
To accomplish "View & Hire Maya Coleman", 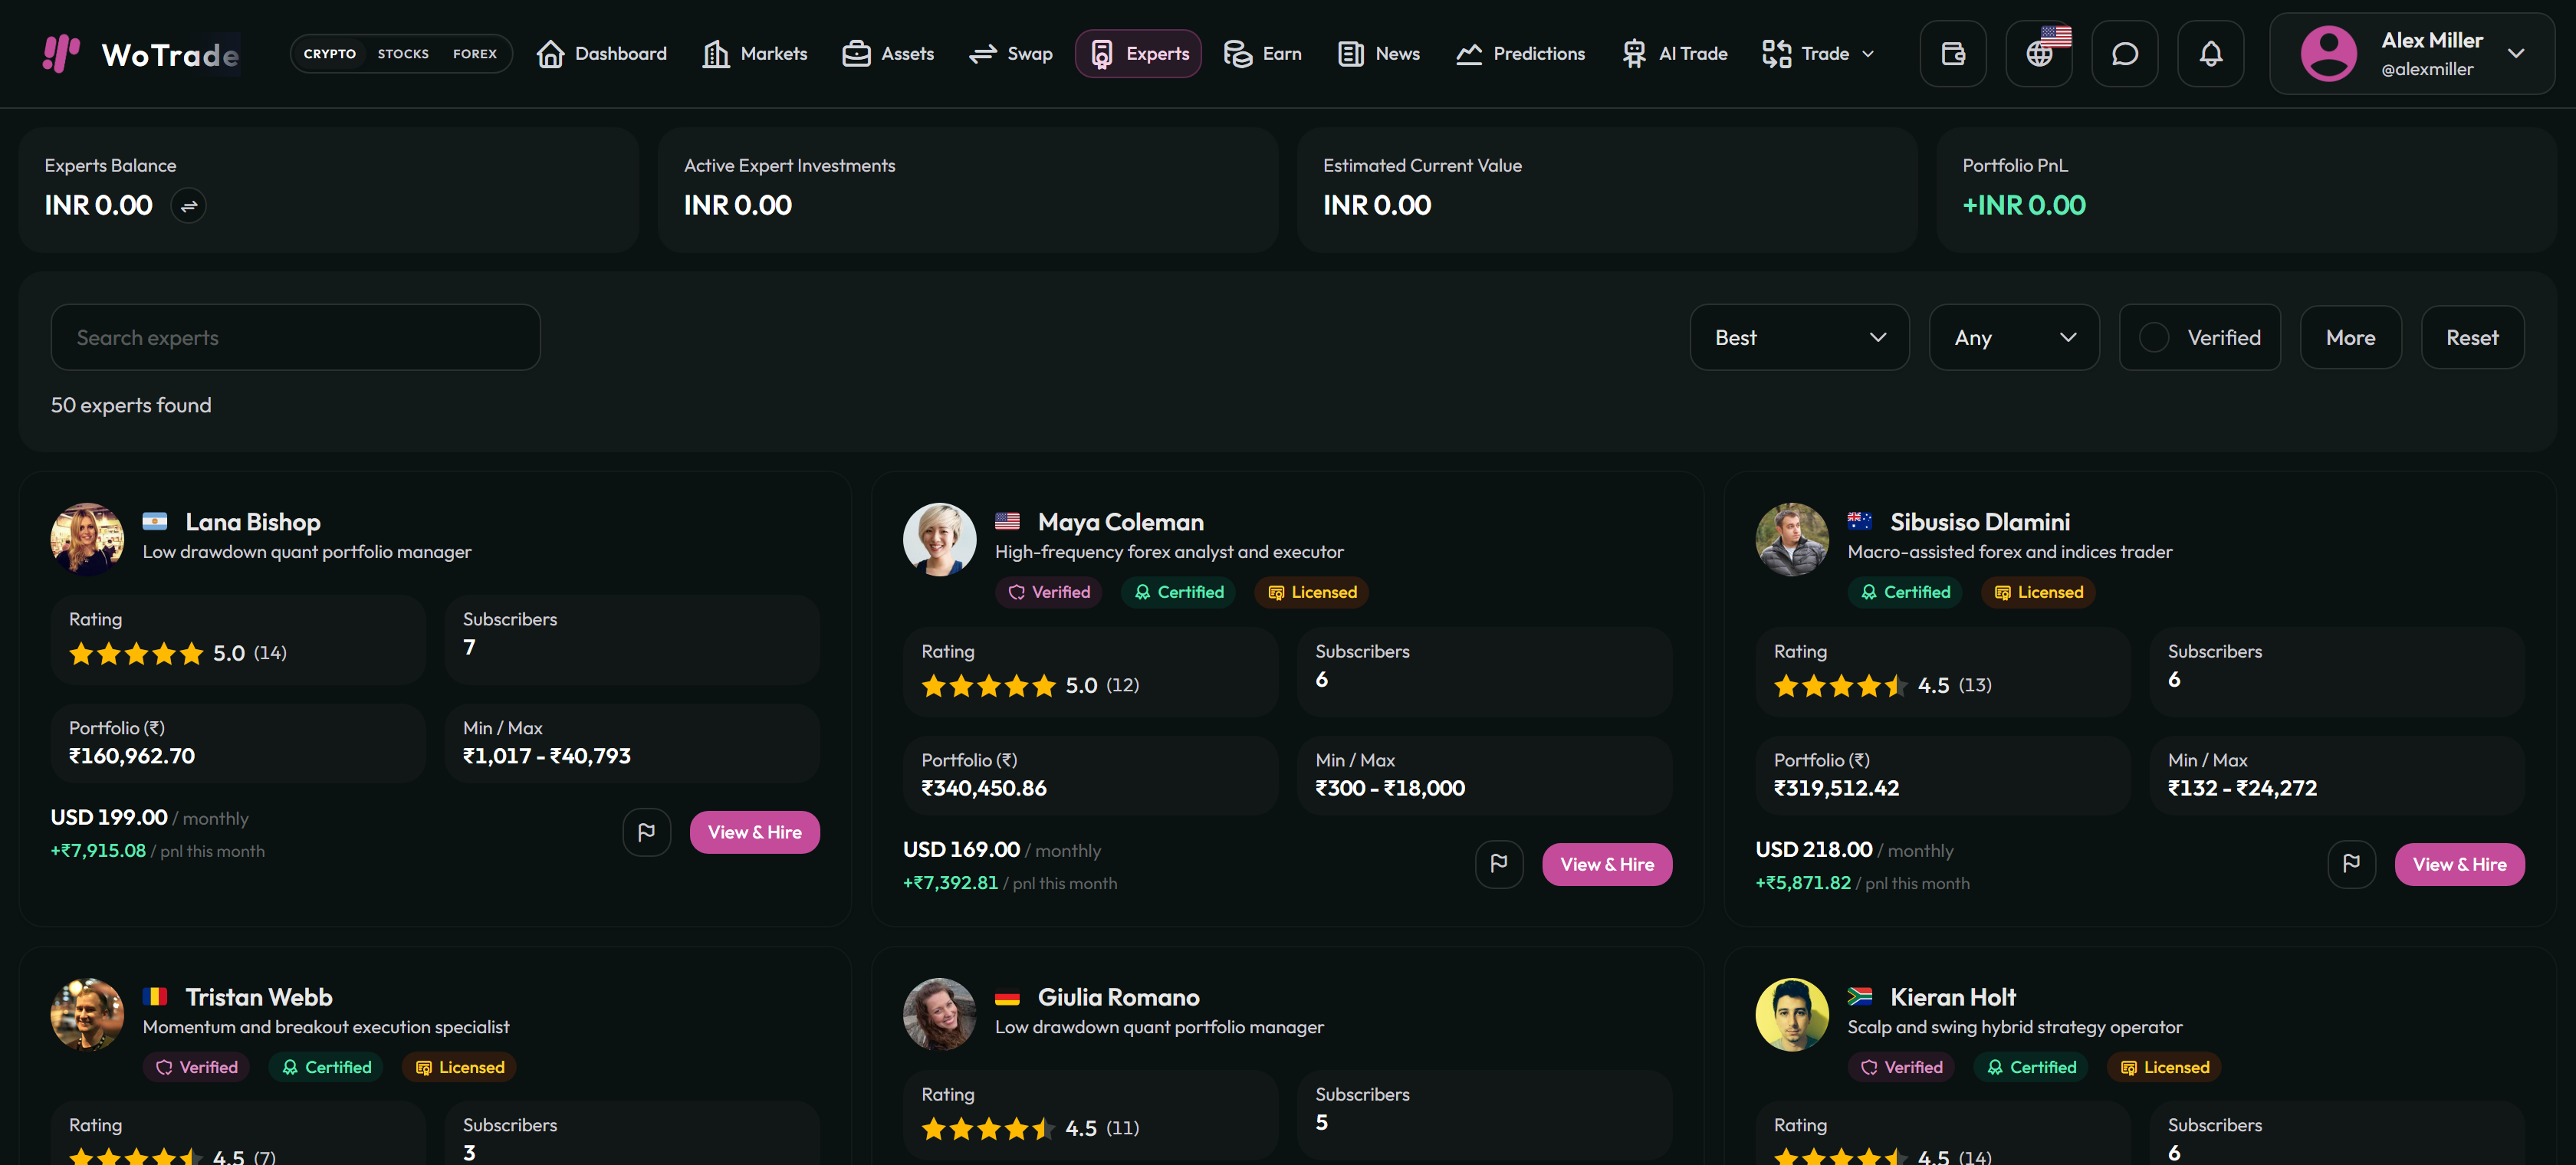I will click(x=1607, y=864).
